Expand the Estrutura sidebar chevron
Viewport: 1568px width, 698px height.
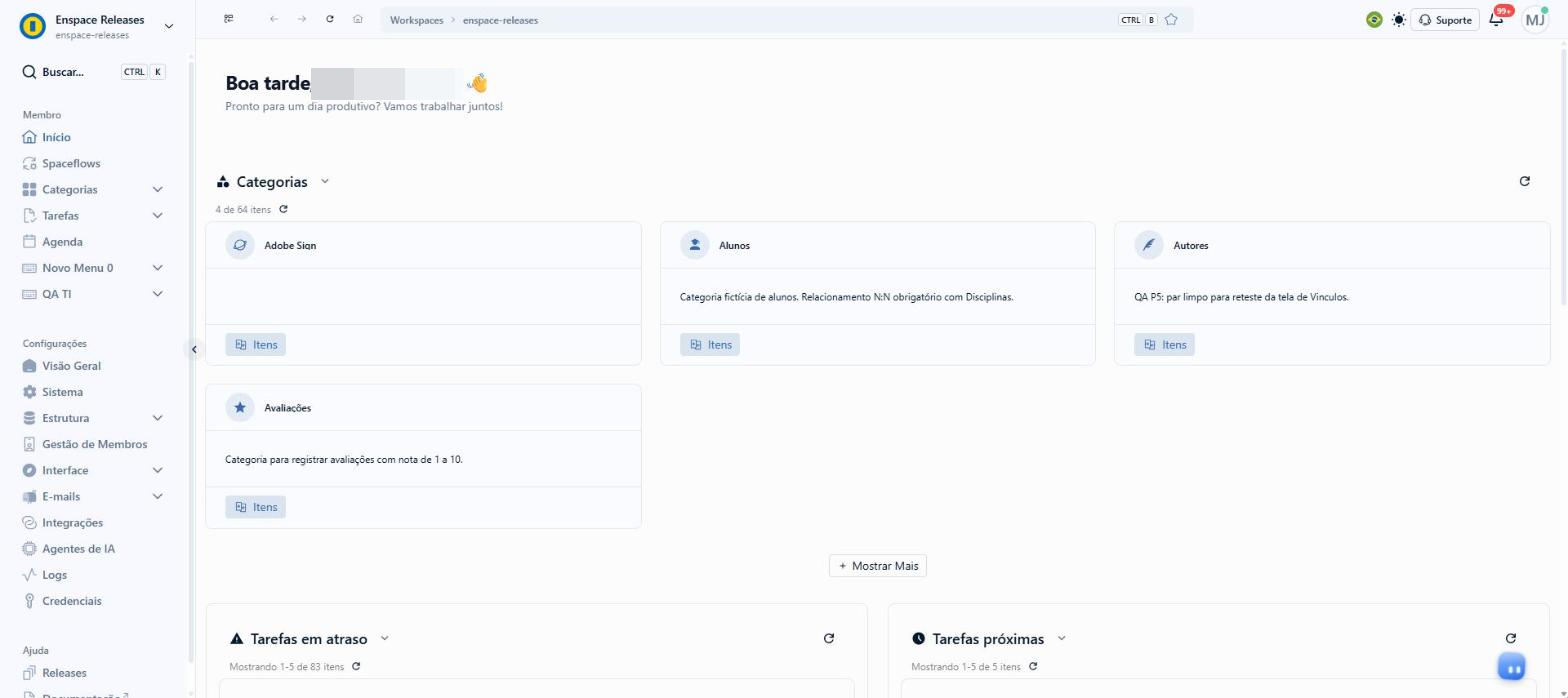point(157,418)
